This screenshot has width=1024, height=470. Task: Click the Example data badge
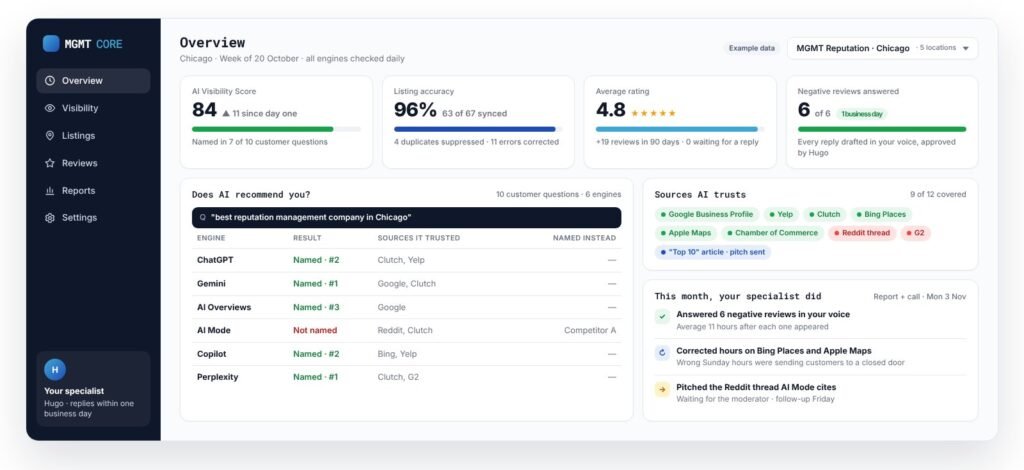point(752,48)
